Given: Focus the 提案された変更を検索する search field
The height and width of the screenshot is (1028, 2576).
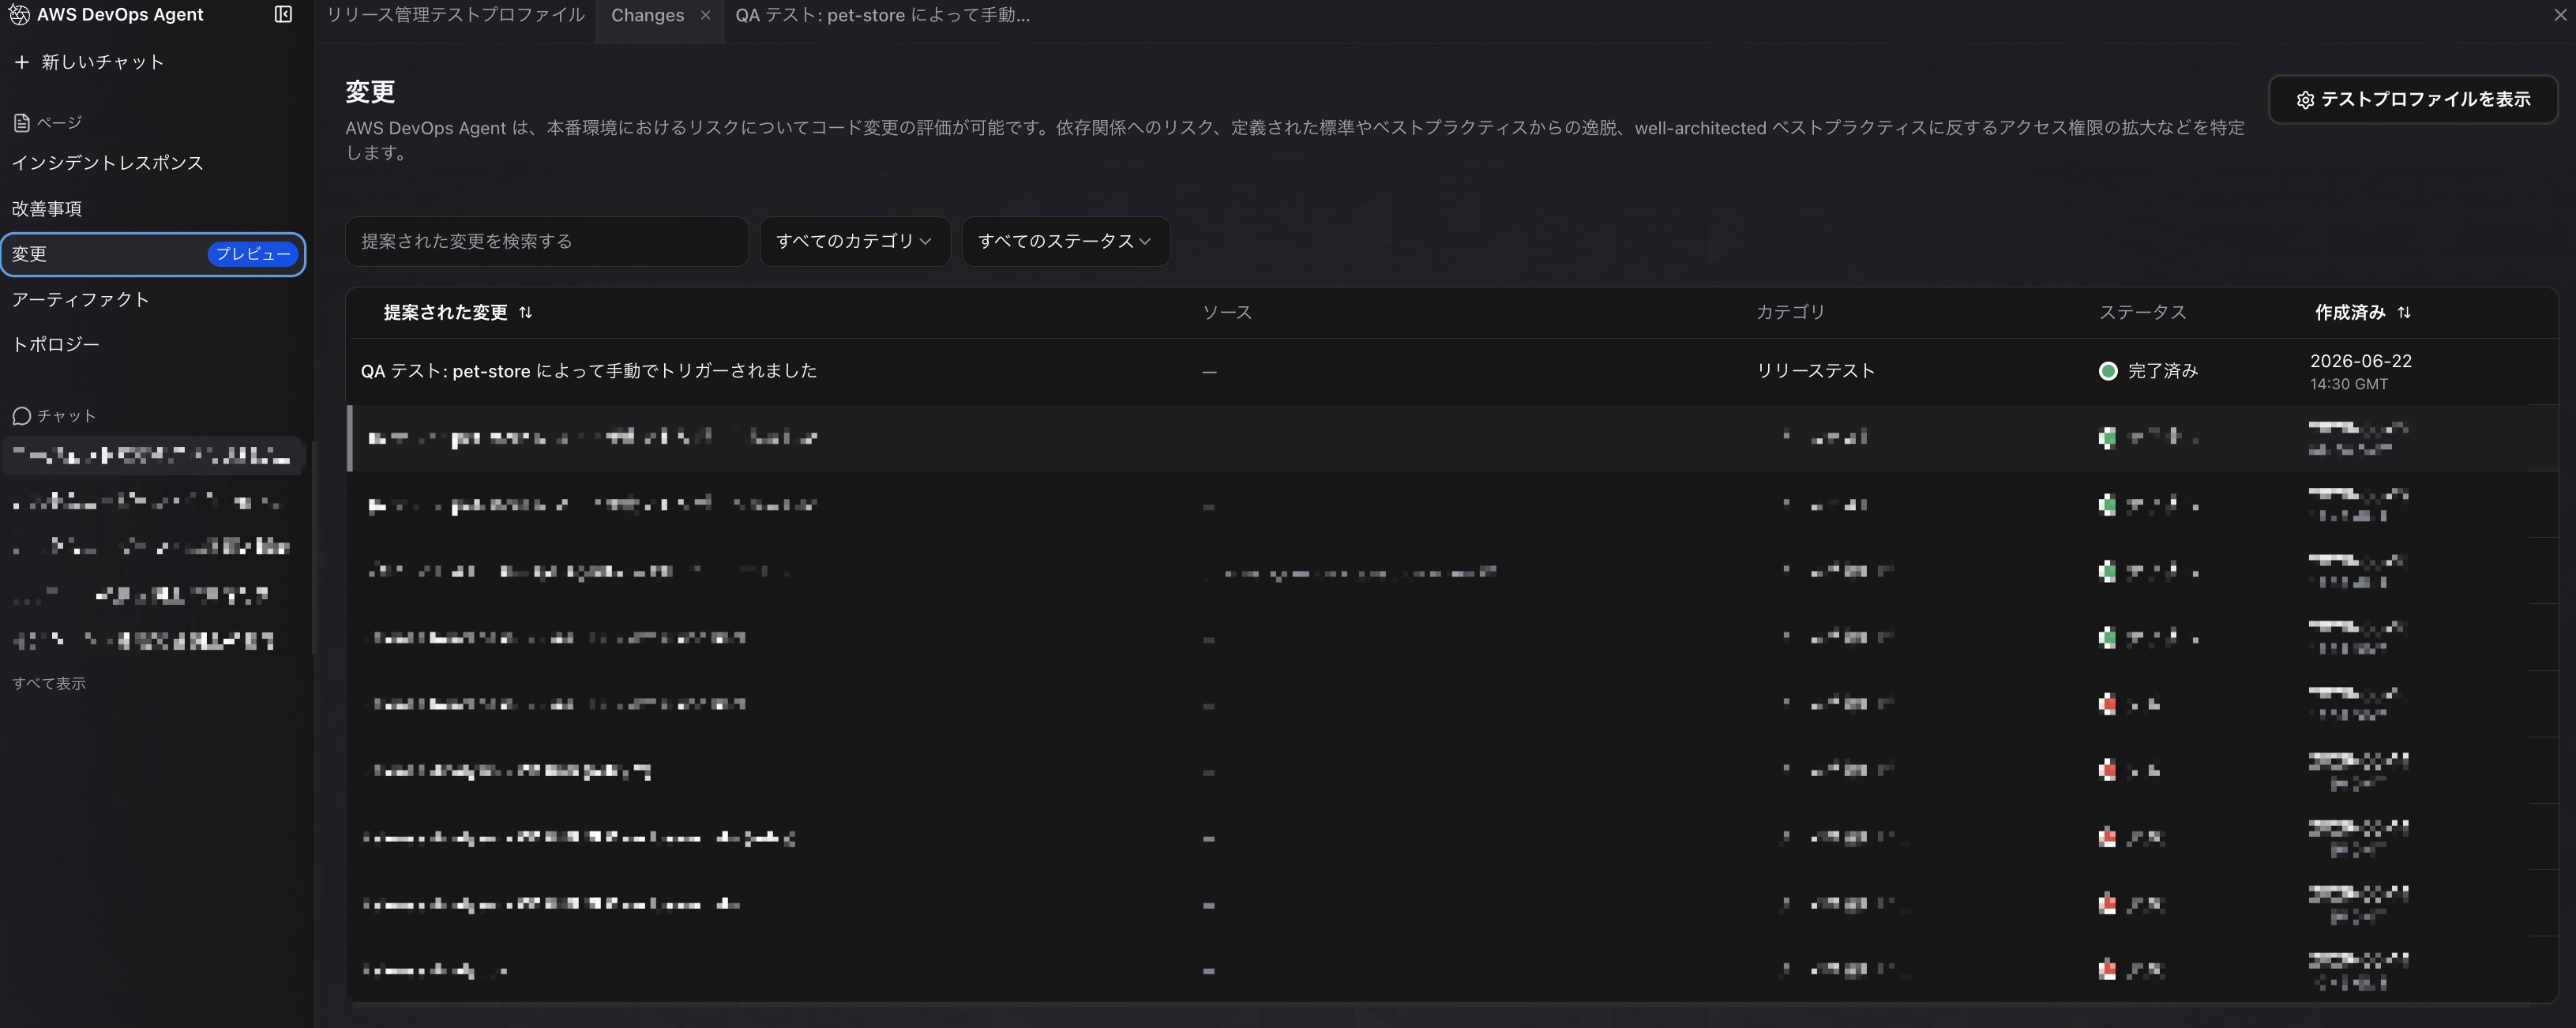Looking at the screenshot, I should point(546,241).
